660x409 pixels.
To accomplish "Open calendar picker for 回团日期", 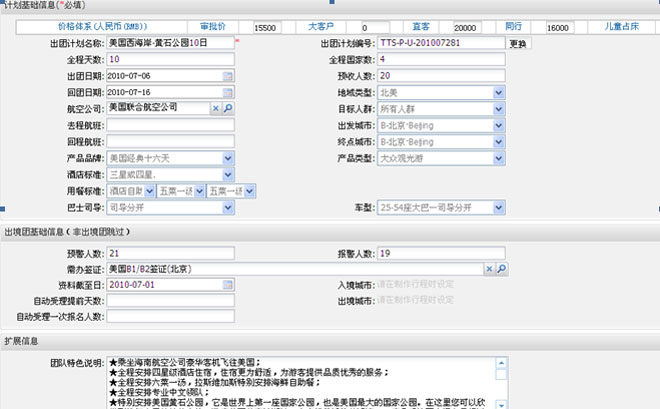I will (x=227, y=92).
